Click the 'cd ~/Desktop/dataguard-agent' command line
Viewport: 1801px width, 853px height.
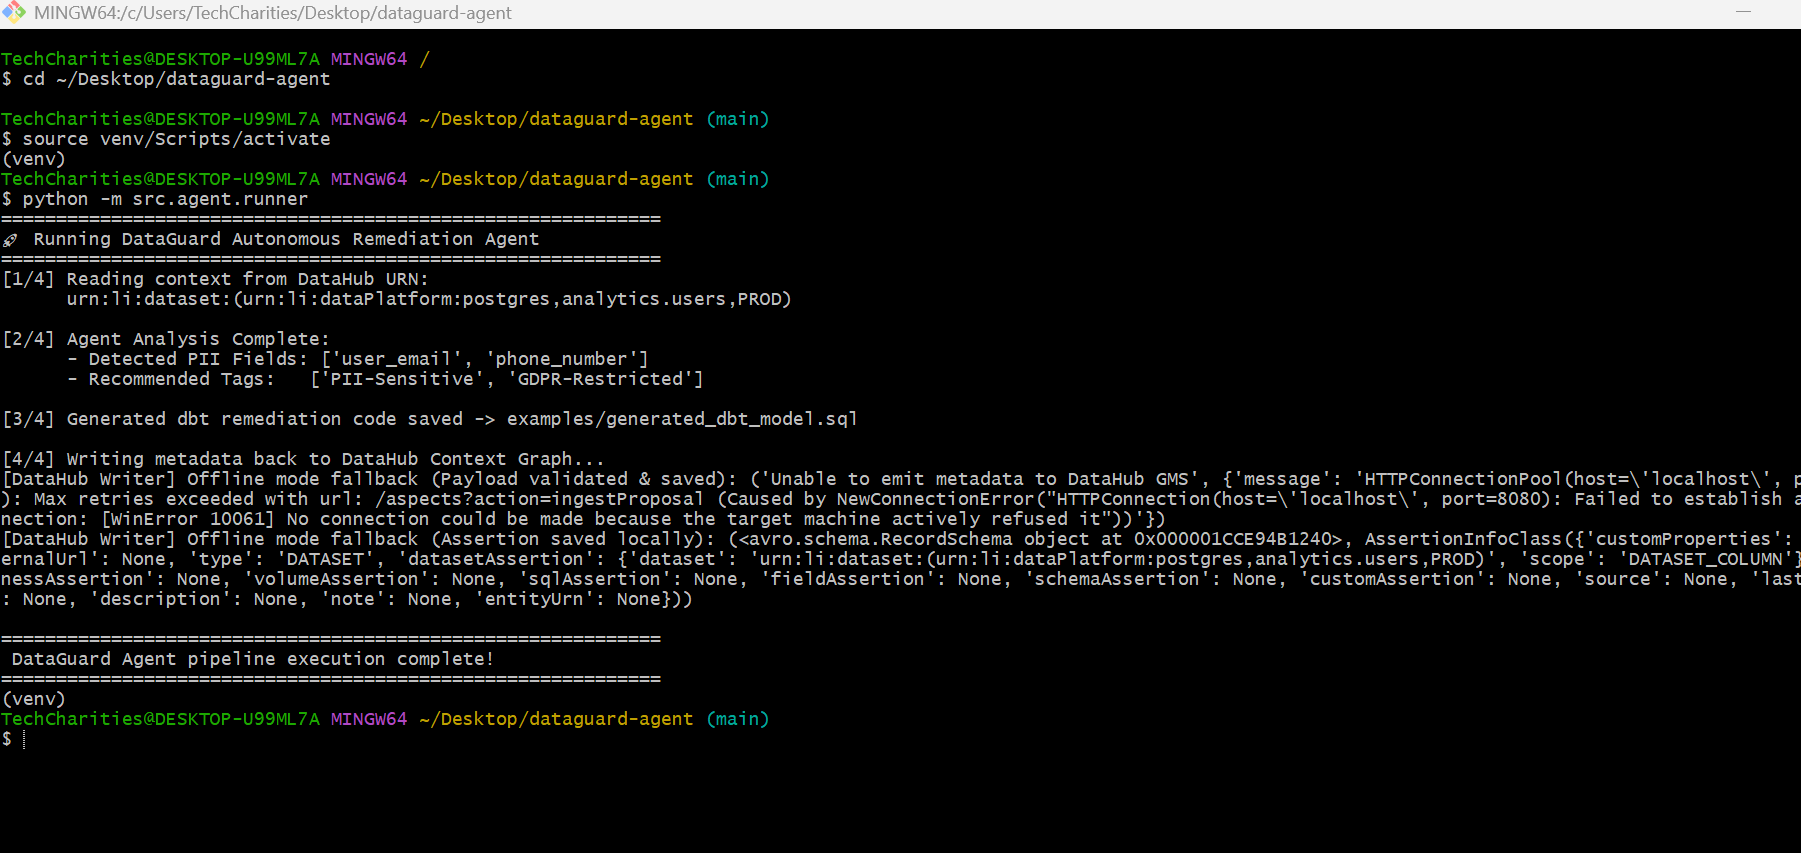[x=176, y=79]
